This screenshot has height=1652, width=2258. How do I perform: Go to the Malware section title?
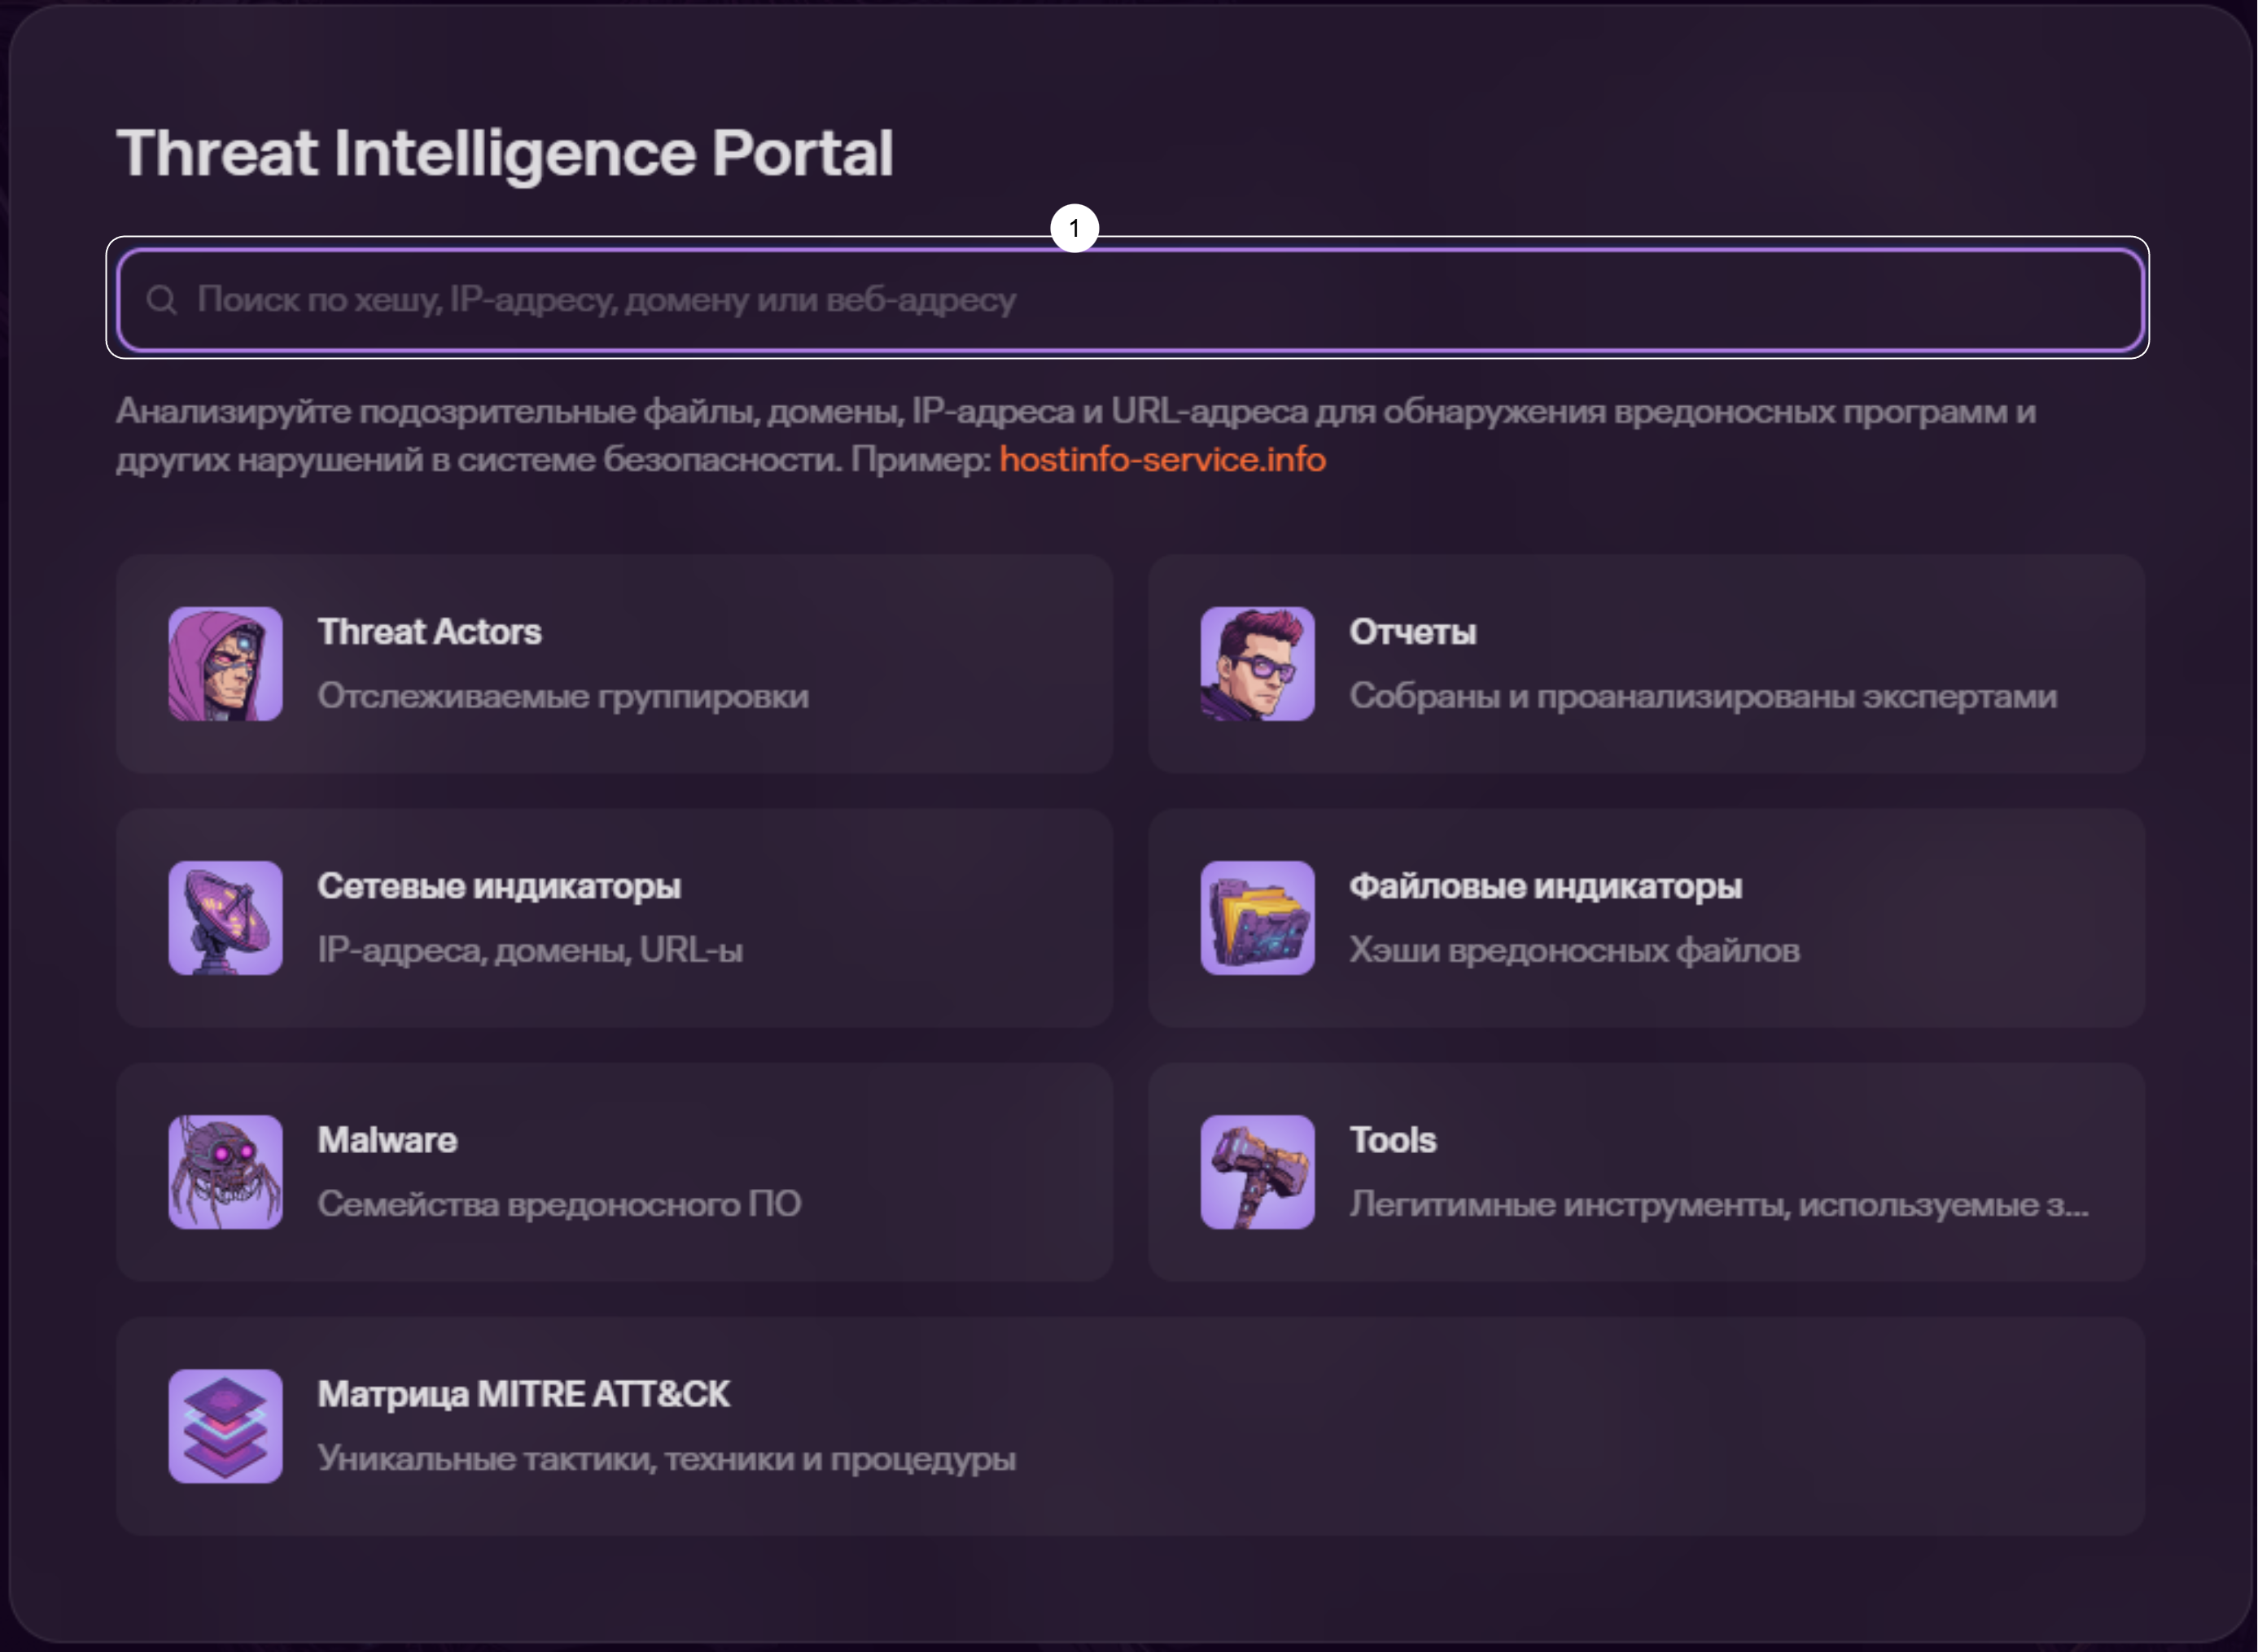point(387,1140)
